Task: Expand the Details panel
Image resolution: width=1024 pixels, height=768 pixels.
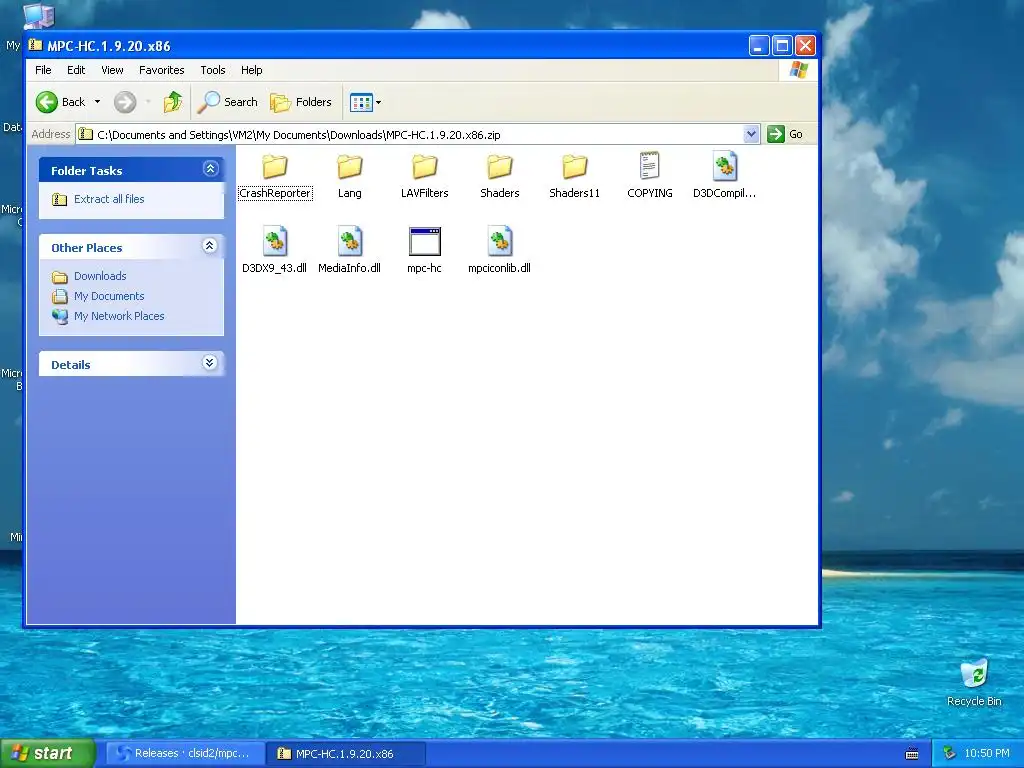Action: click(210, 362)
